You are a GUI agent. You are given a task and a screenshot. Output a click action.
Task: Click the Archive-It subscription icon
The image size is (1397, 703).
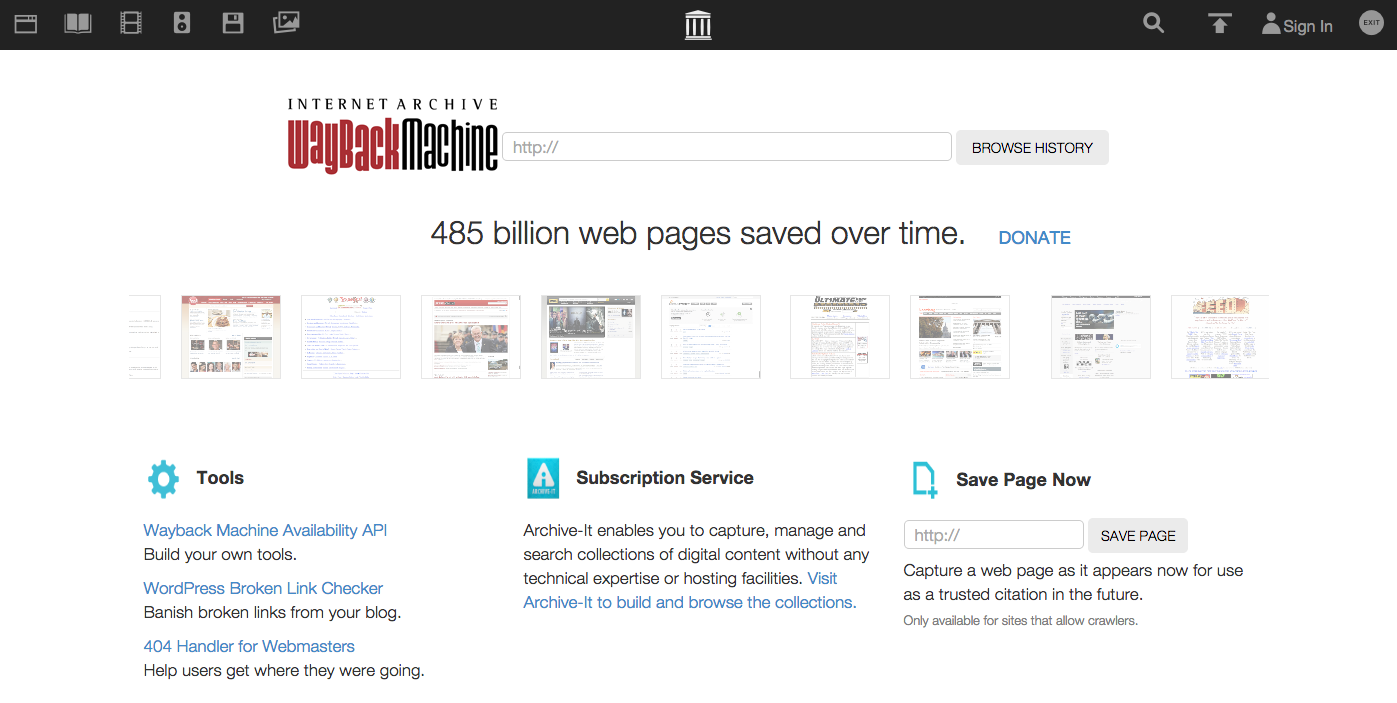[x=543, y=478]
